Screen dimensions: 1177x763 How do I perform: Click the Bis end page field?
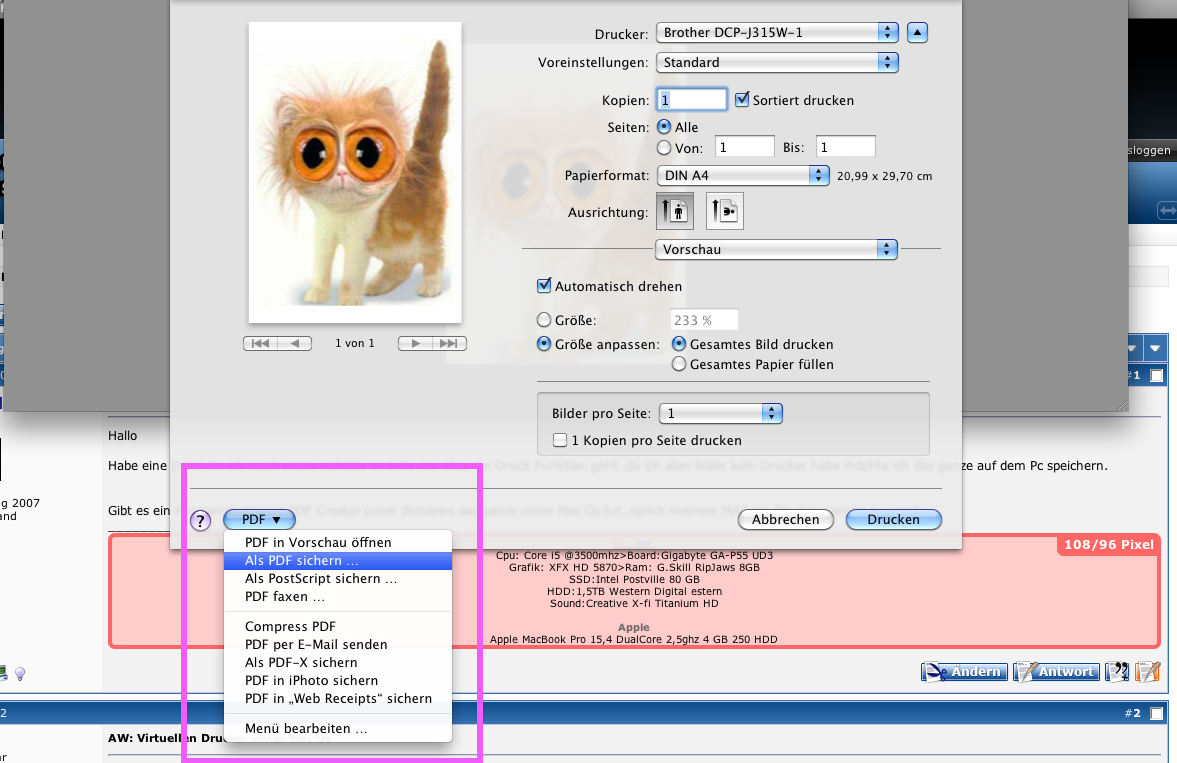(x=845, y=147)
